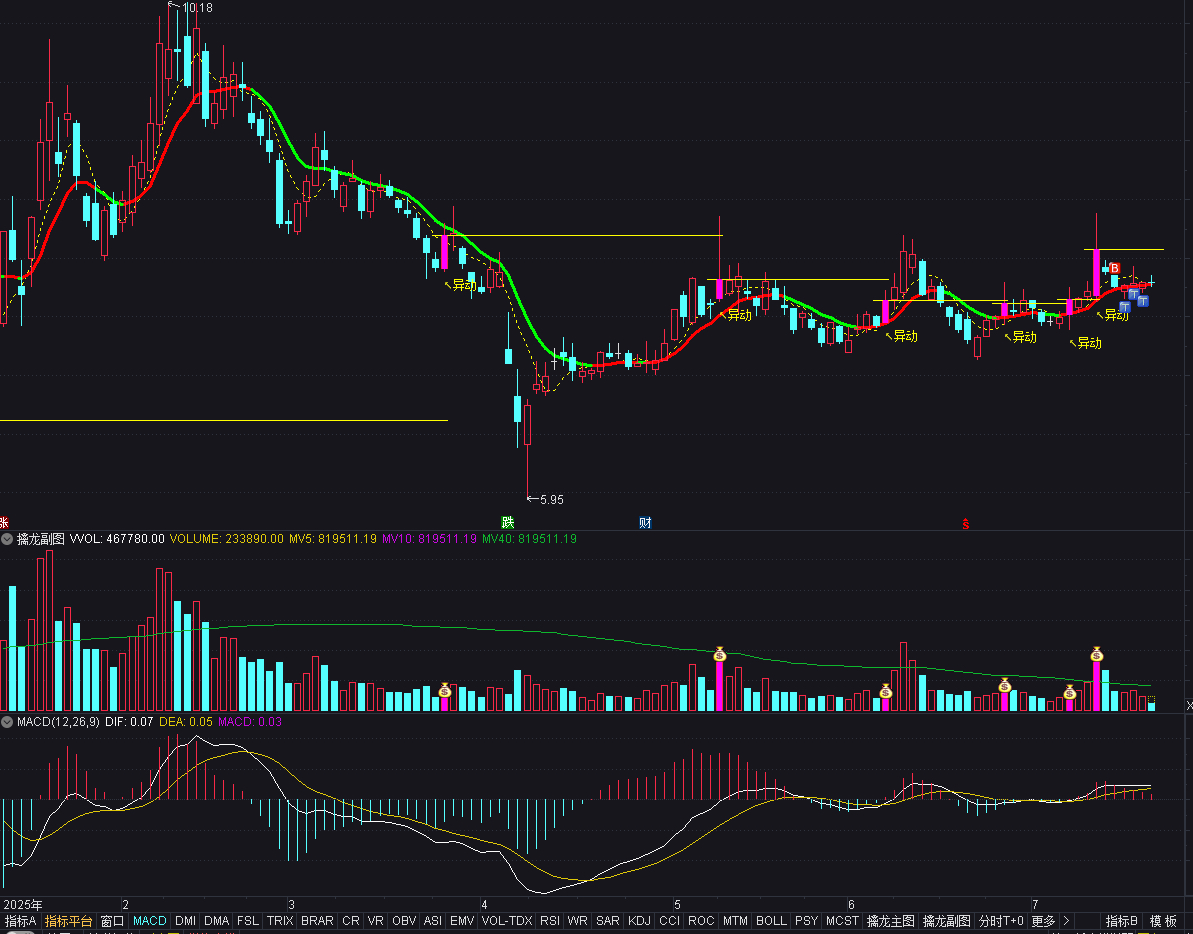Click the small X at volume panel edge
1193x934 pixels.
point(1189,706)
